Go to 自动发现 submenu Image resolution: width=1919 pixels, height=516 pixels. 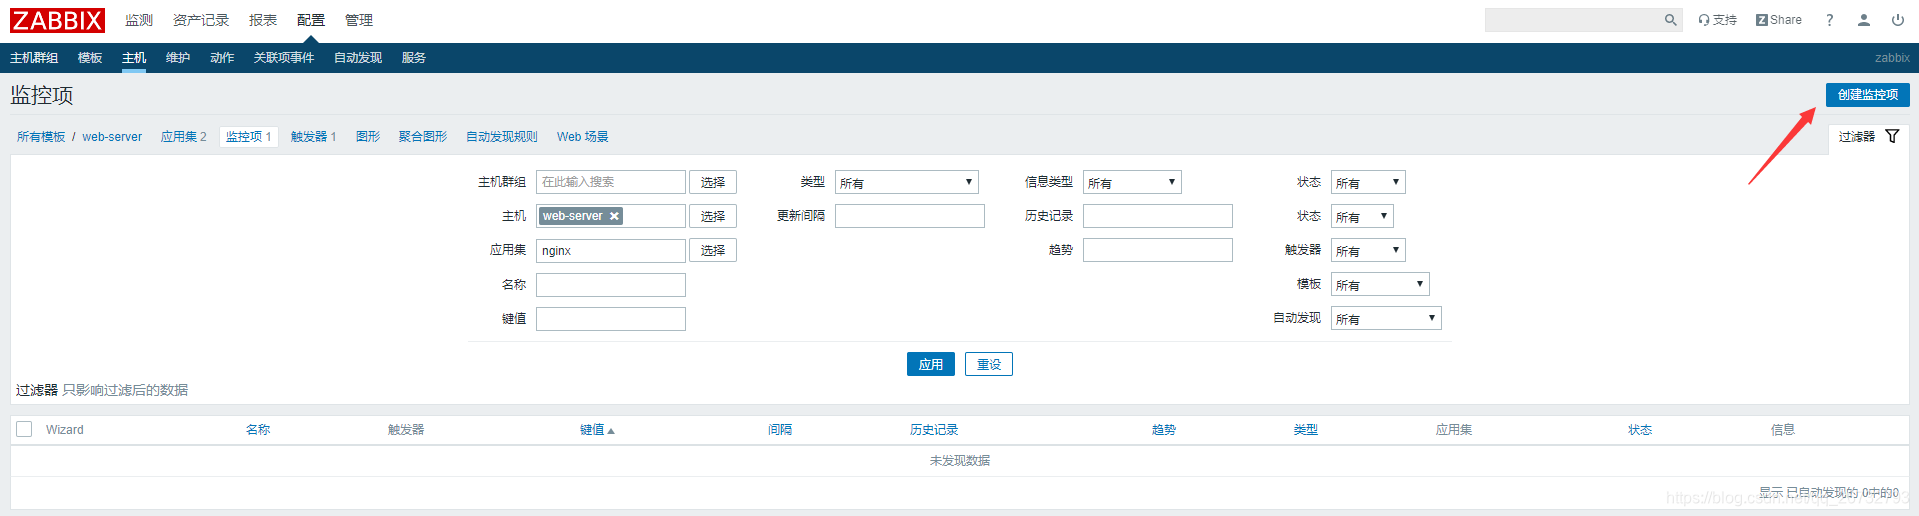358,58
